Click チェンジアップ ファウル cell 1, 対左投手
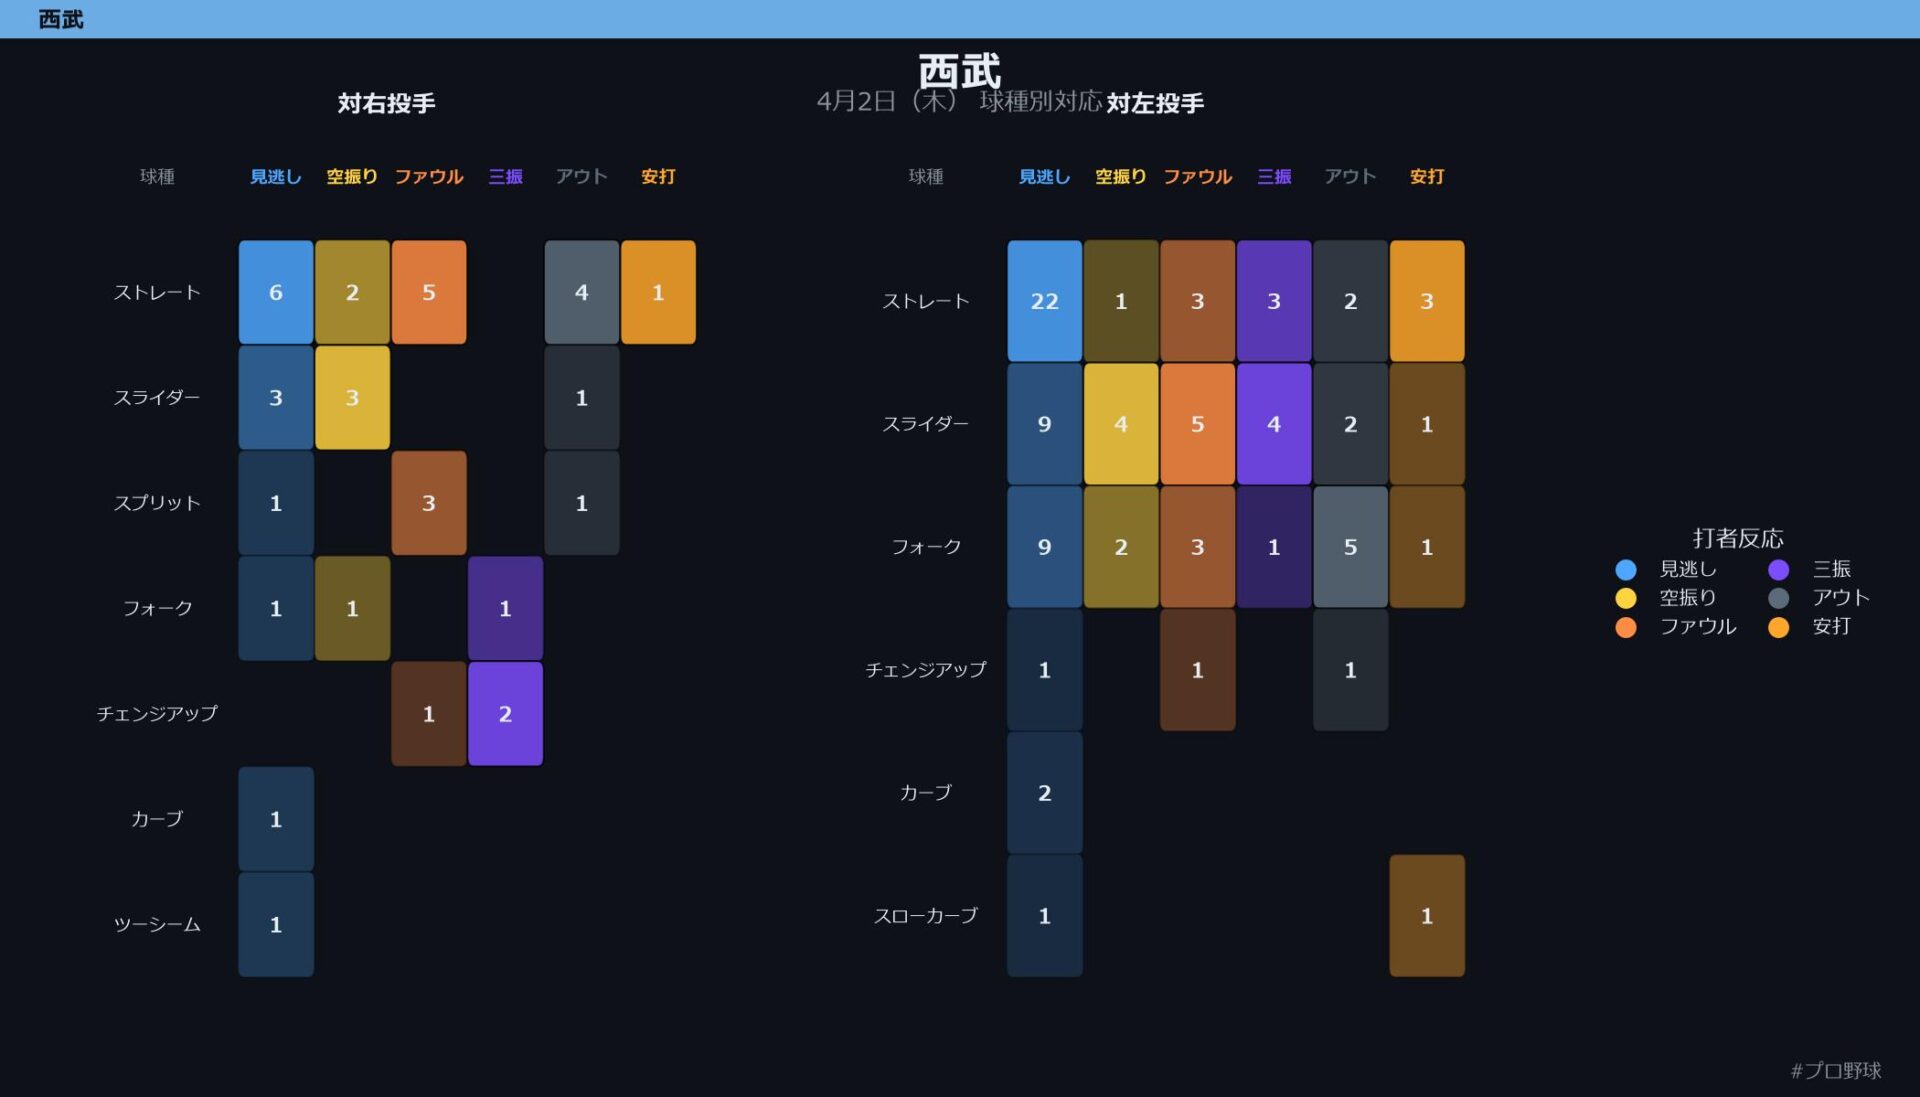 coord(1198,670)
